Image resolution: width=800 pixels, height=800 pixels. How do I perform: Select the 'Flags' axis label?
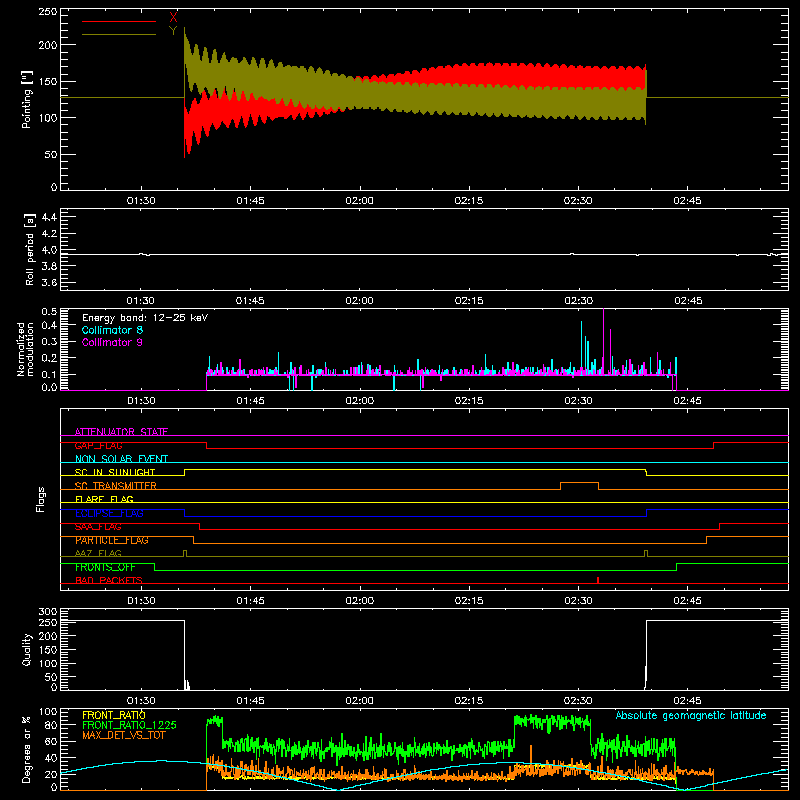(41, 499)
